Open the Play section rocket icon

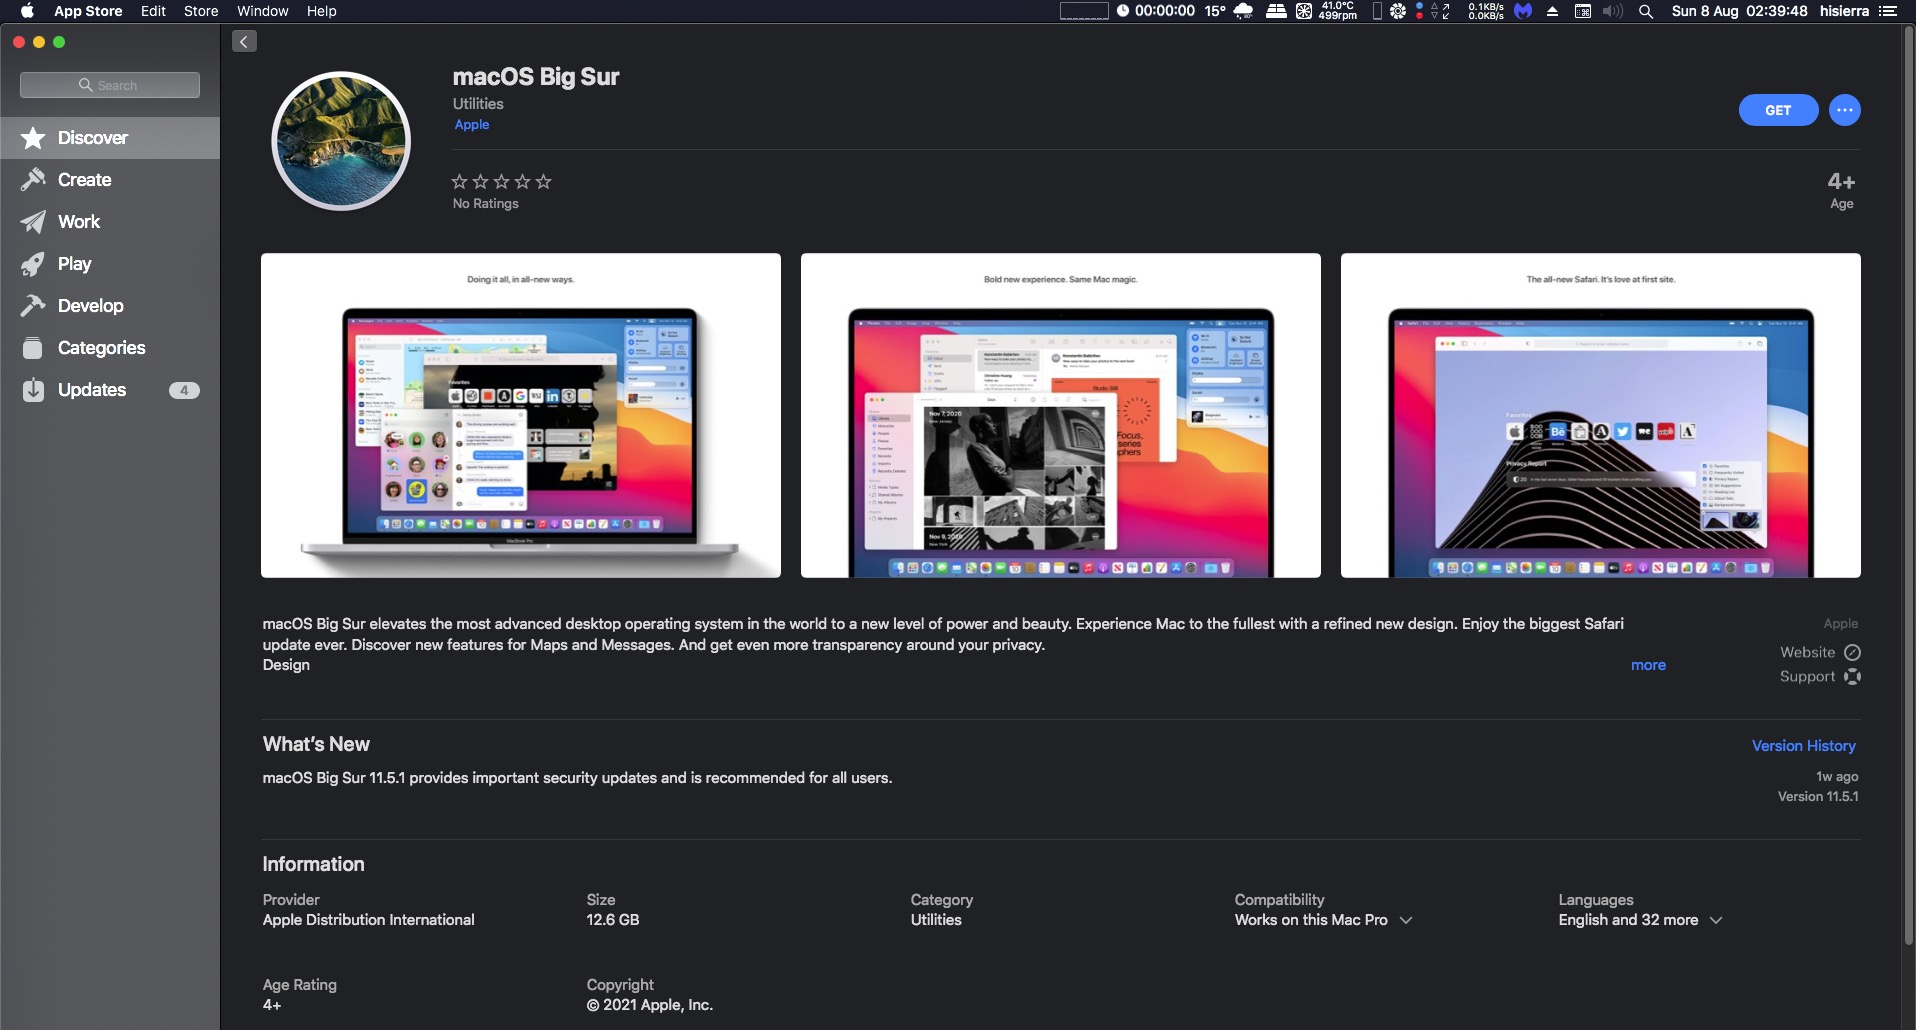pyautogui.click(x=33, y=264)
